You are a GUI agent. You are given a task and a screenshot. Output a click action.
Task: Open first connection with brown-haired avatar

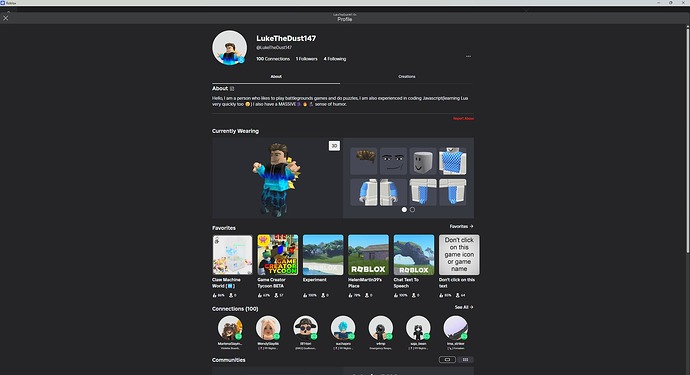pyautogui.click(x=230, y=328)
